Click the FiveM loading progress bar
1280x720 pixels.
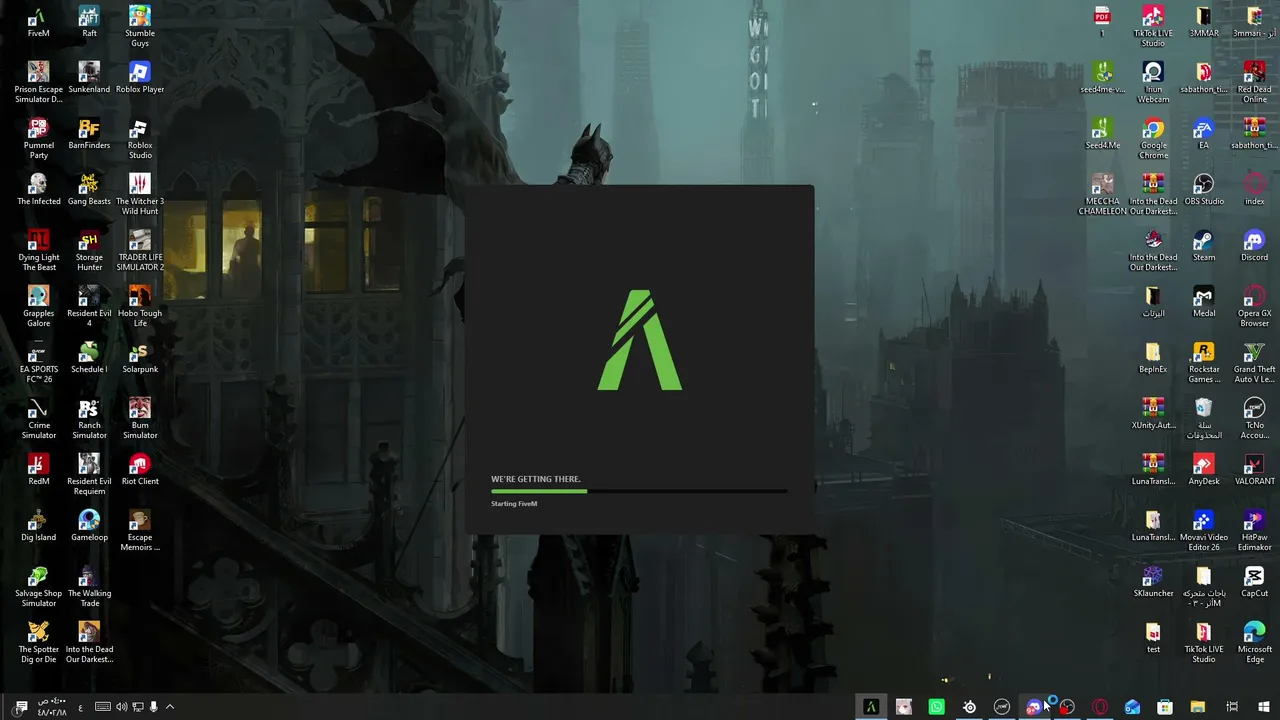pyautogui.click(x=639, y=491)
